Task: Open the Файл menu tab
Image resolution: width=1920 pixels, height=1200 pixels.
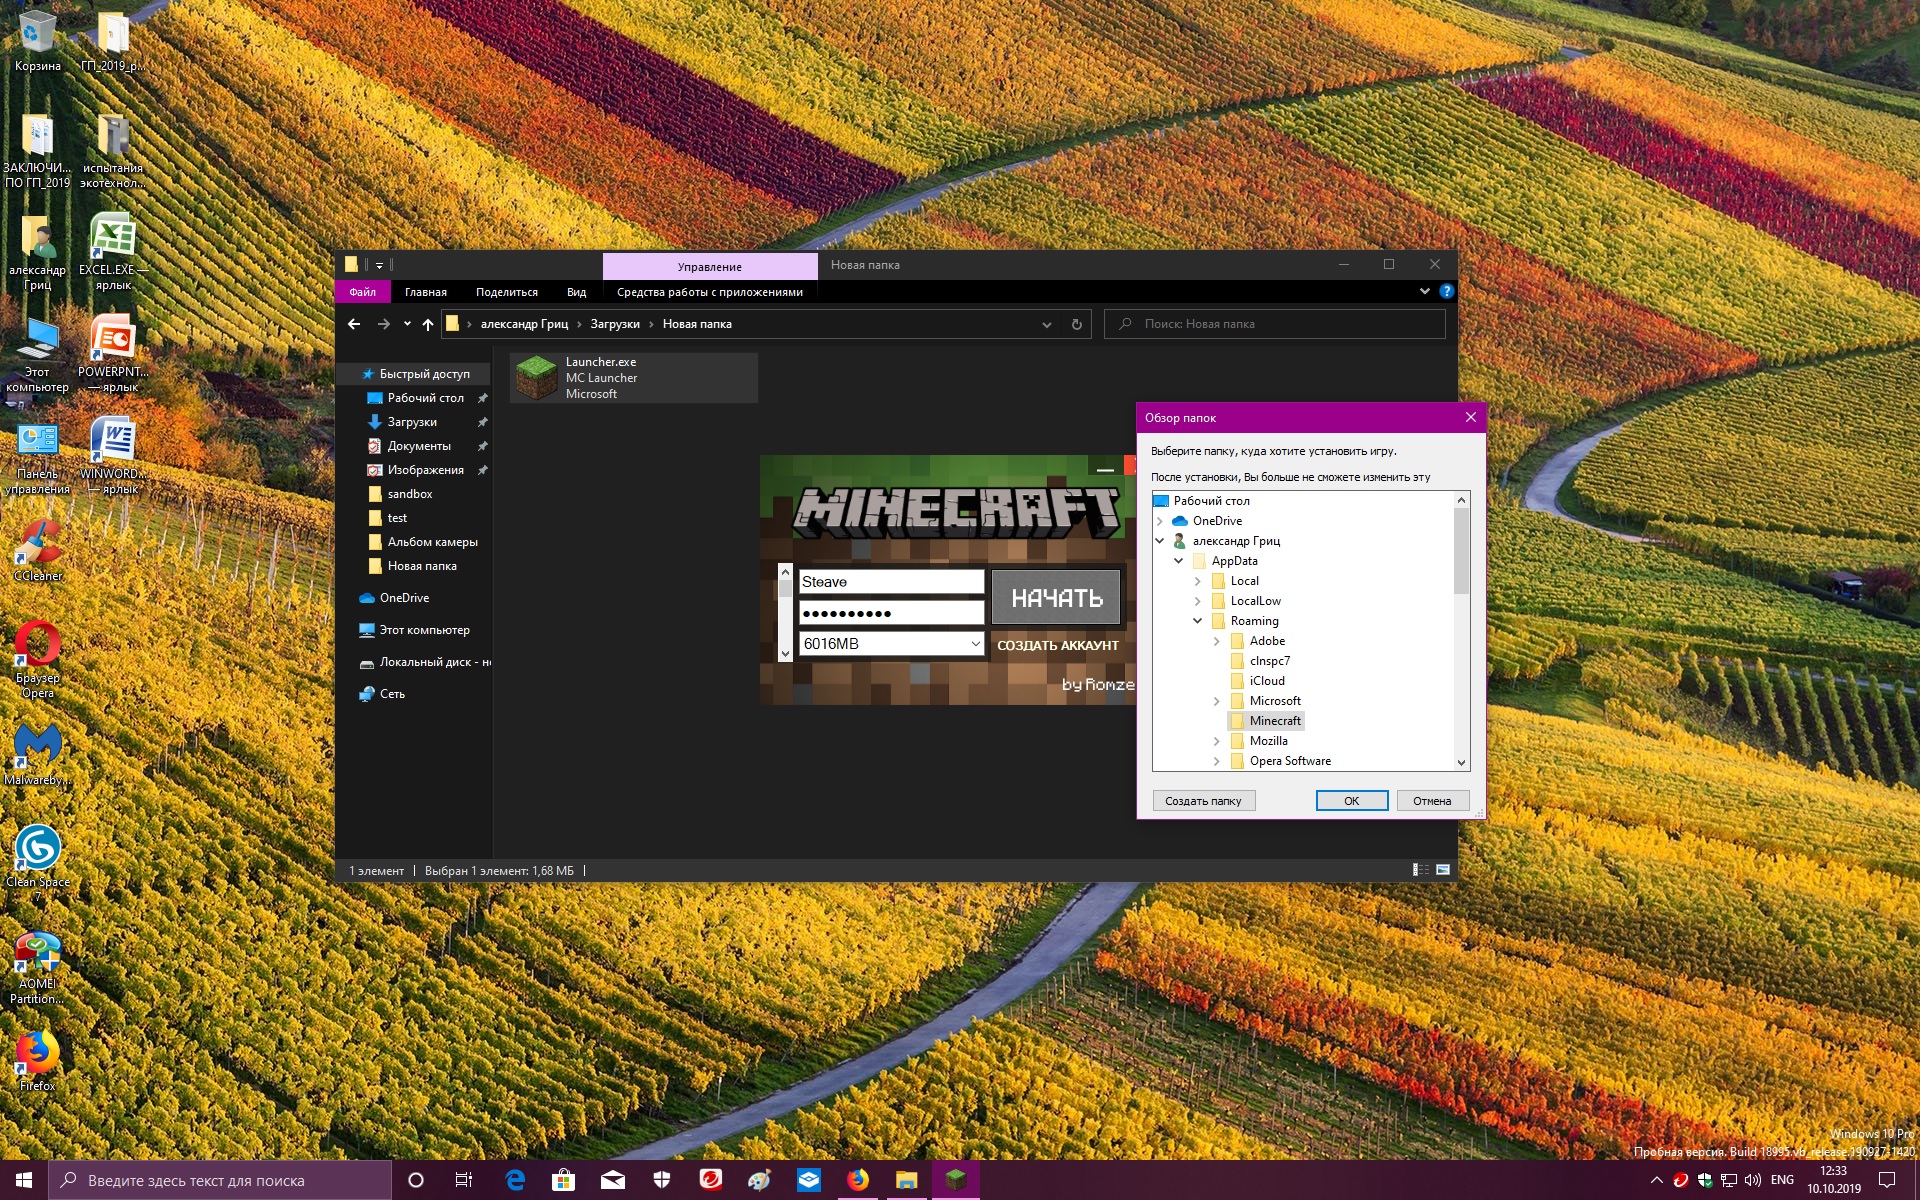Action: point(363,292)
